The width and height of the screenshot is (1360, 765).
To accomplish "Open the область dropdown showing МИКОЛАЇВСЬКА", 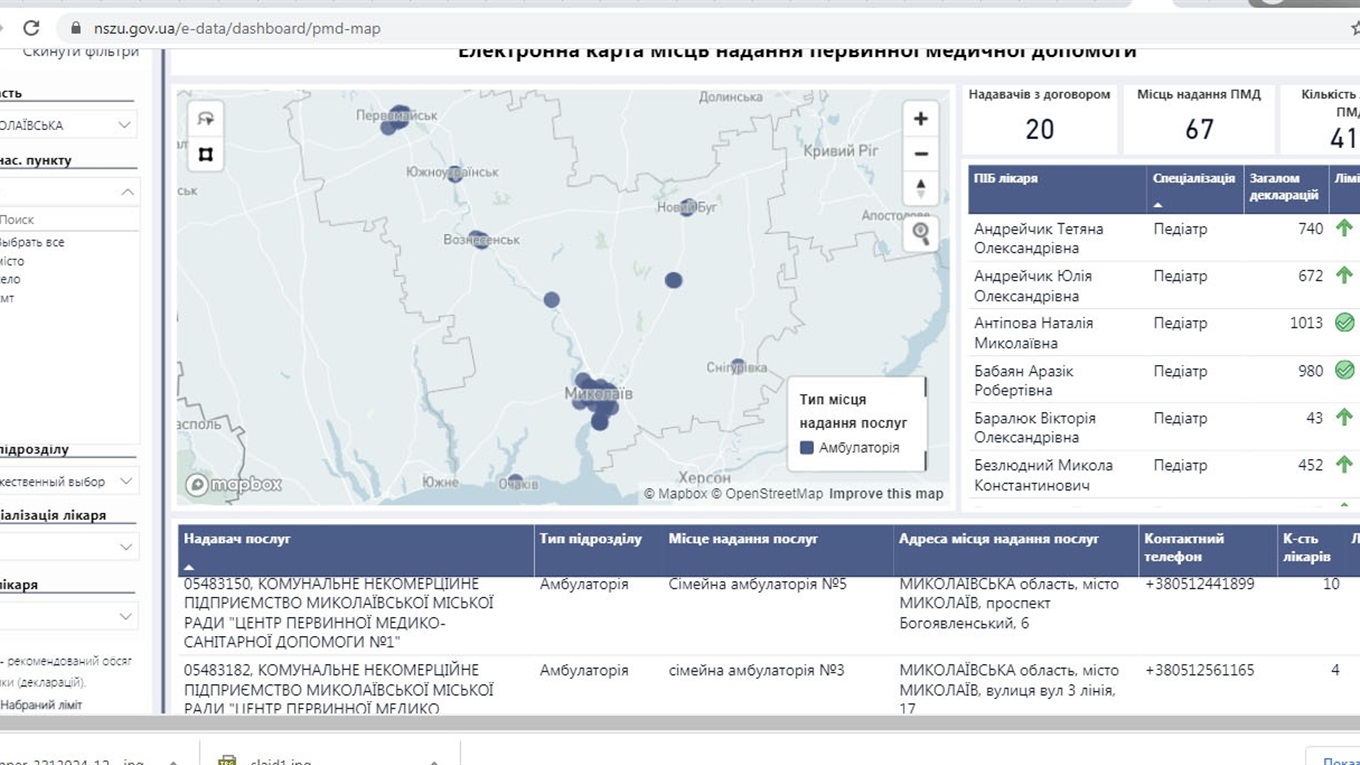I will coord(68,125).
